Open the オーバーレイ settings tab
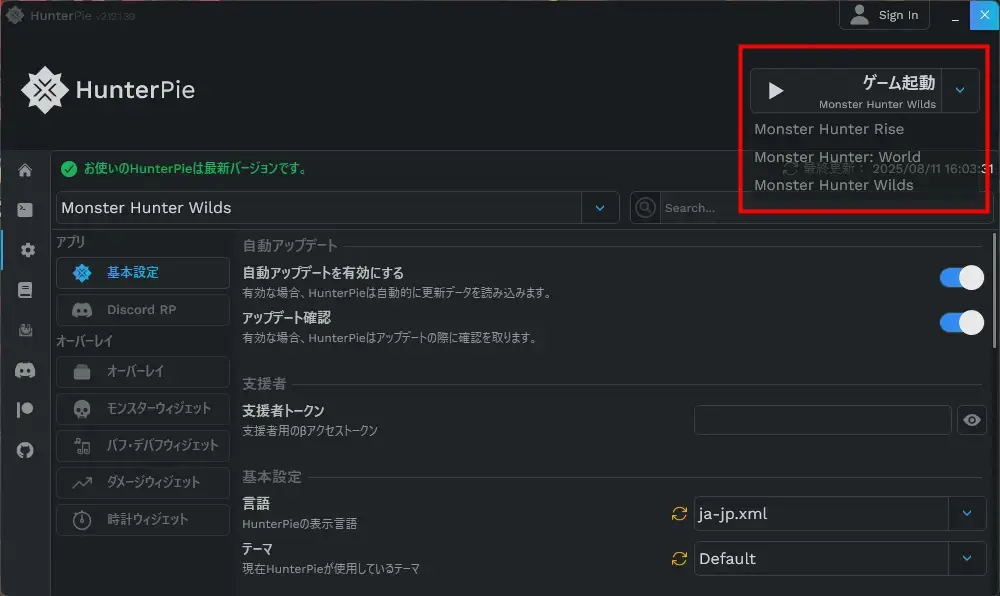This screenshot has height=596, width=1000. pyautogui.click(x=143, y=372)
